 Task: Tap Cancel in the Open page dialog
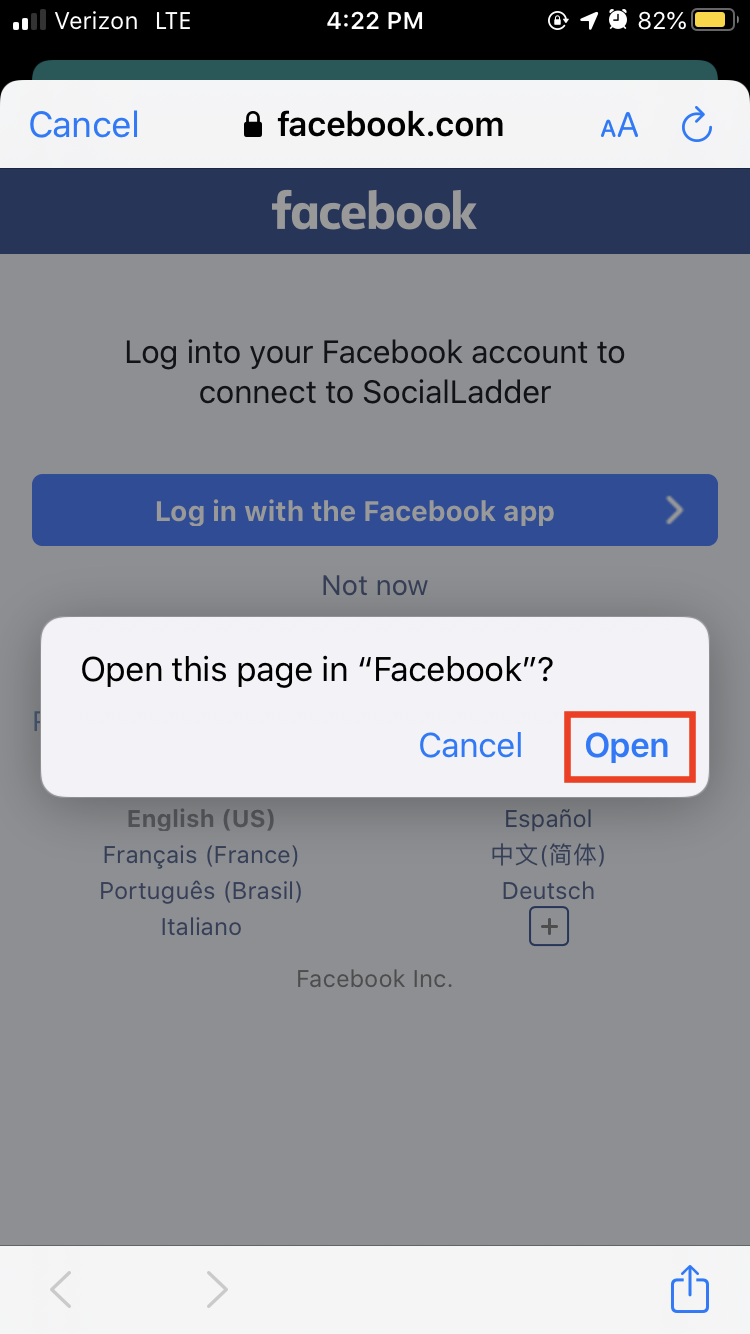(x=470, y=746)
